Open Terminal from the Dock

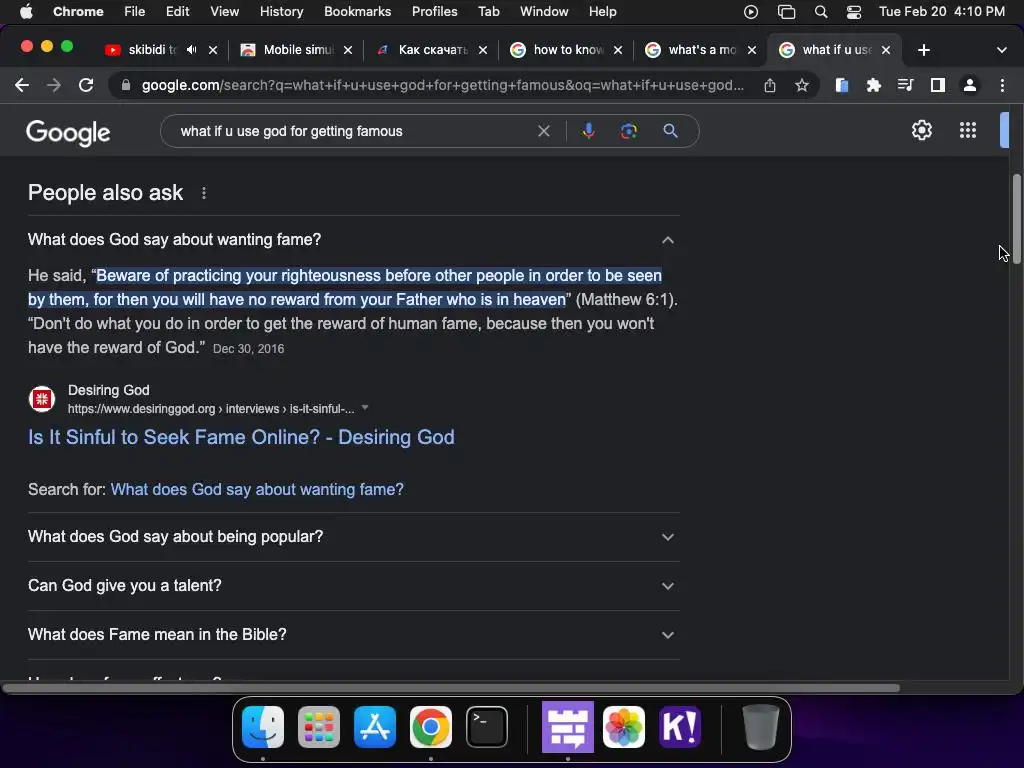pyautogui.click(x=487, y=727)
